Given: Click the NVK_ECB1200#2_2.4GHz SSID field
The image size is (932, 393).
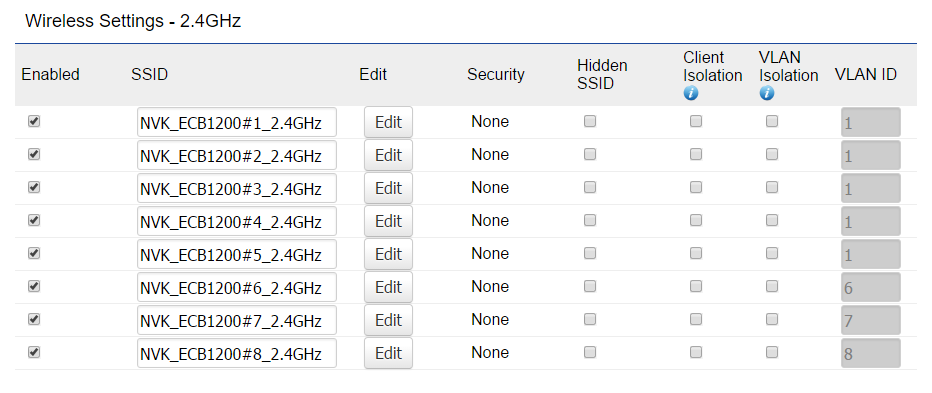Looking at the screenshot, I should pos(237,156).
